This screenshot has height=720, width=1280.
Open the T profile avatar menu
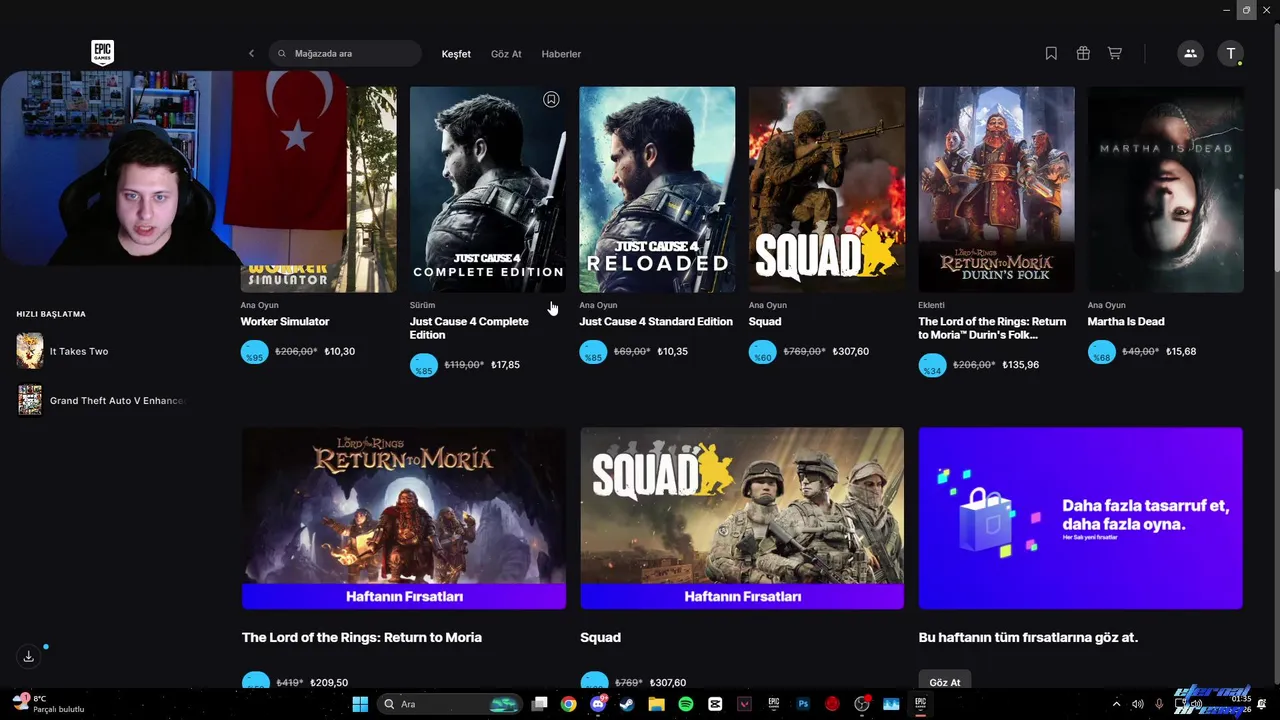click(x=1230, y=54)
